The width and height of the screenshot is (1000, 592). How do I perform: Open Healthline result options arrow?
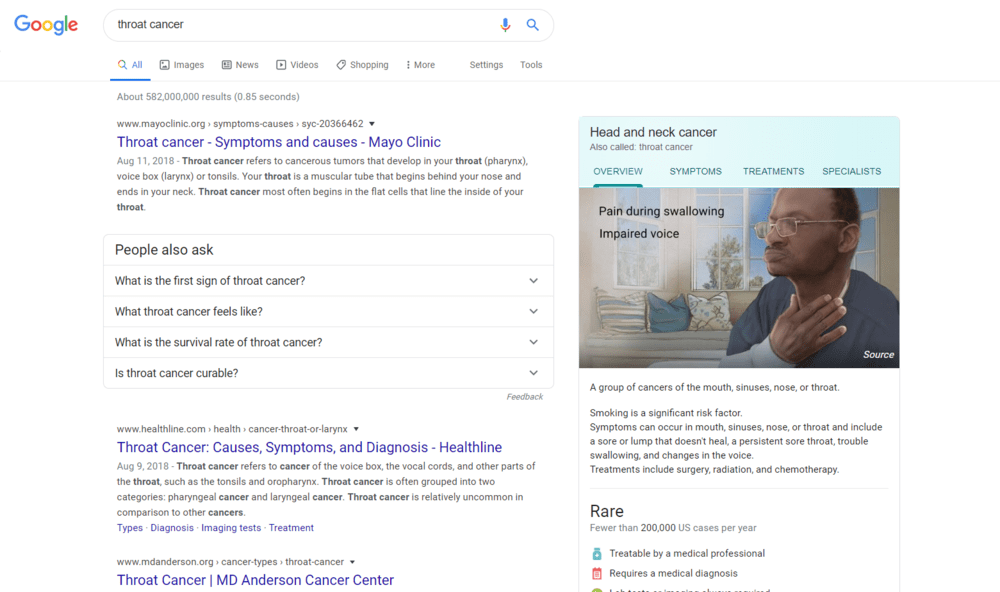(x=357, y=429)
